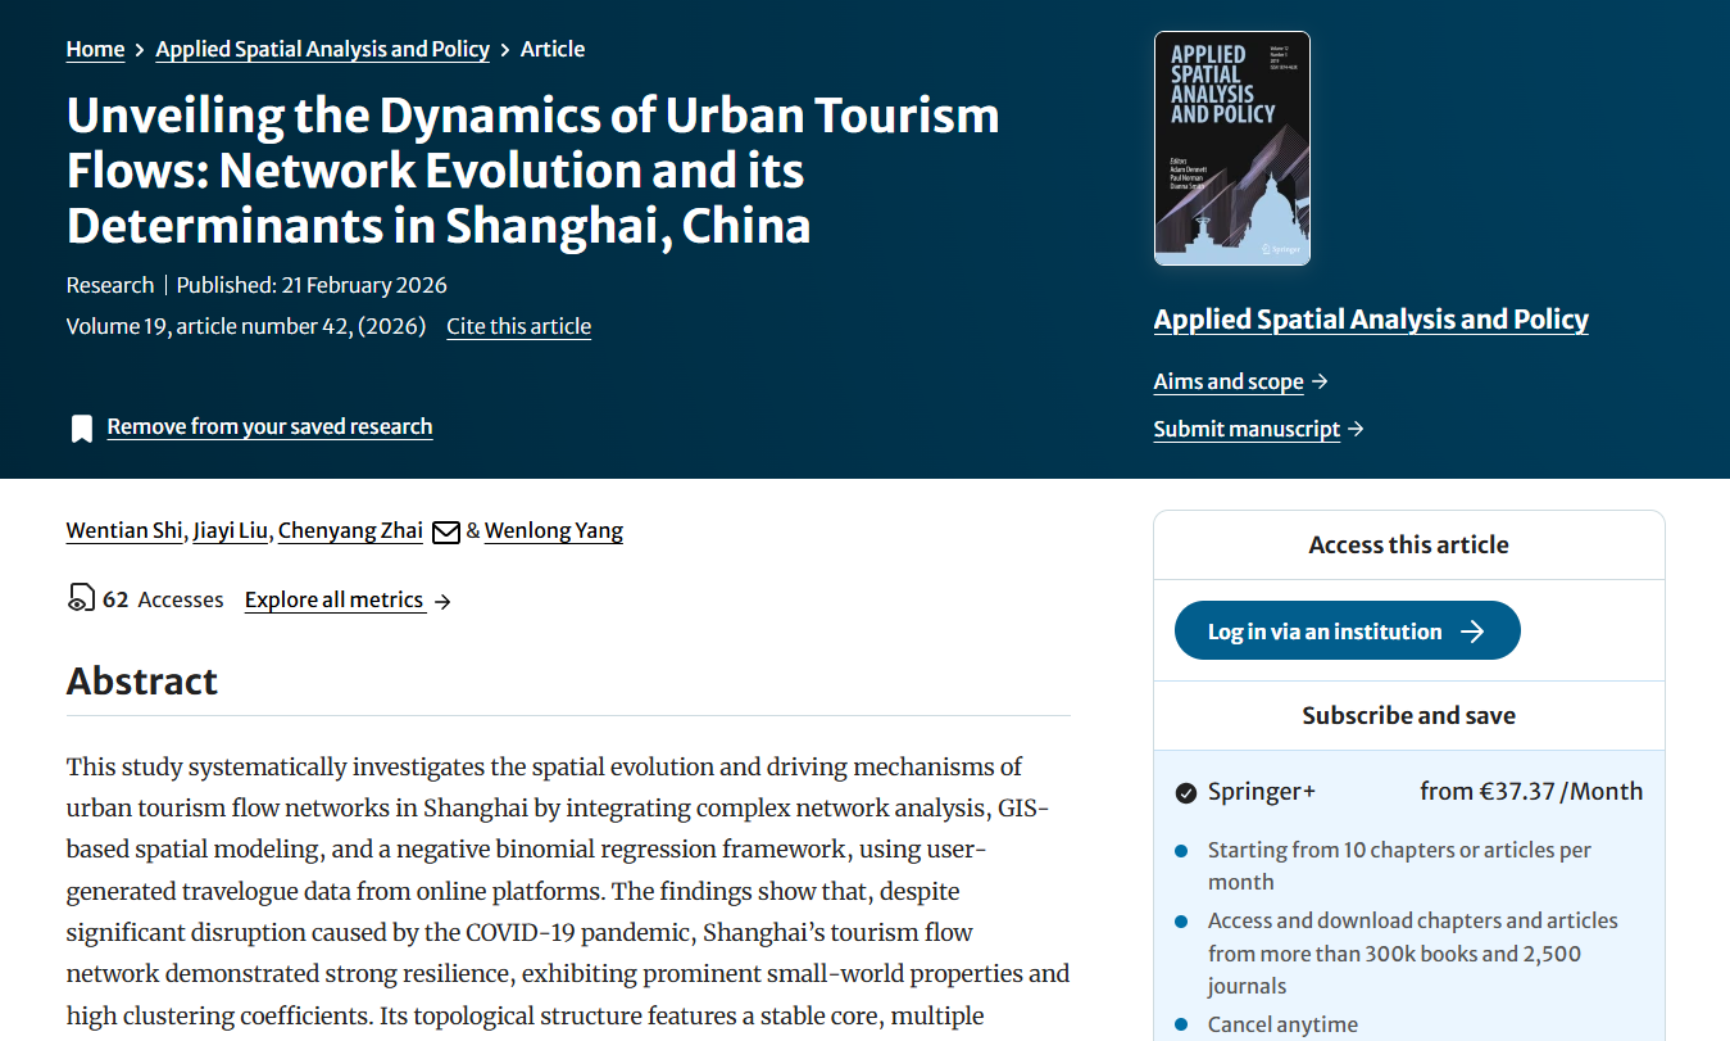Click the accesses metric icon

click(x=80, y=598)
